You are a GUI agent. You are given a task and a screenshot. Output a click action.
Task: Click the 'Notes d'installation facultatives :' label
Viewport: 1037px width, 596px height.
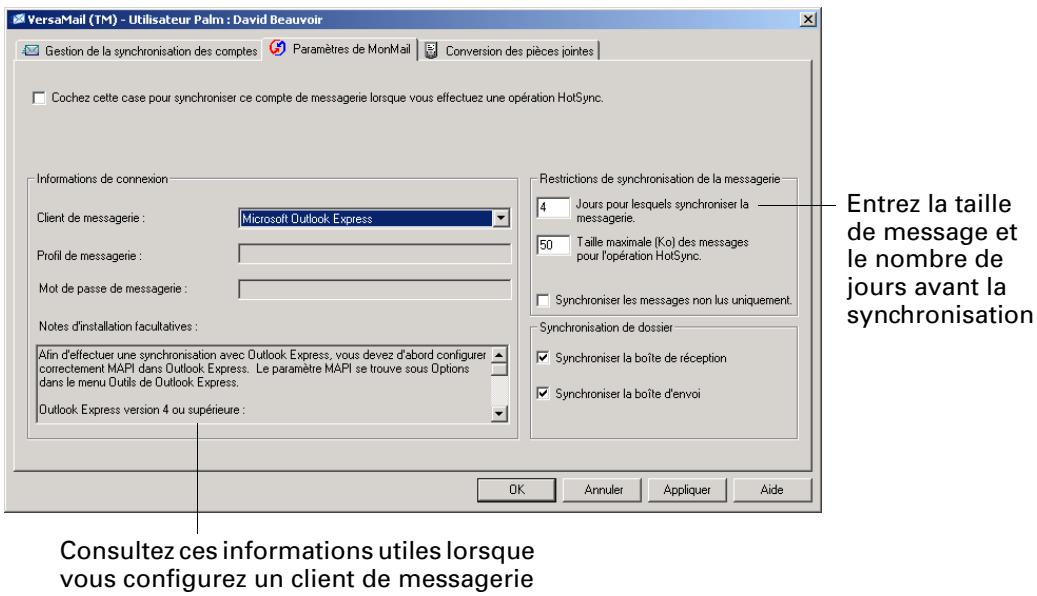(x=118, y=326)
